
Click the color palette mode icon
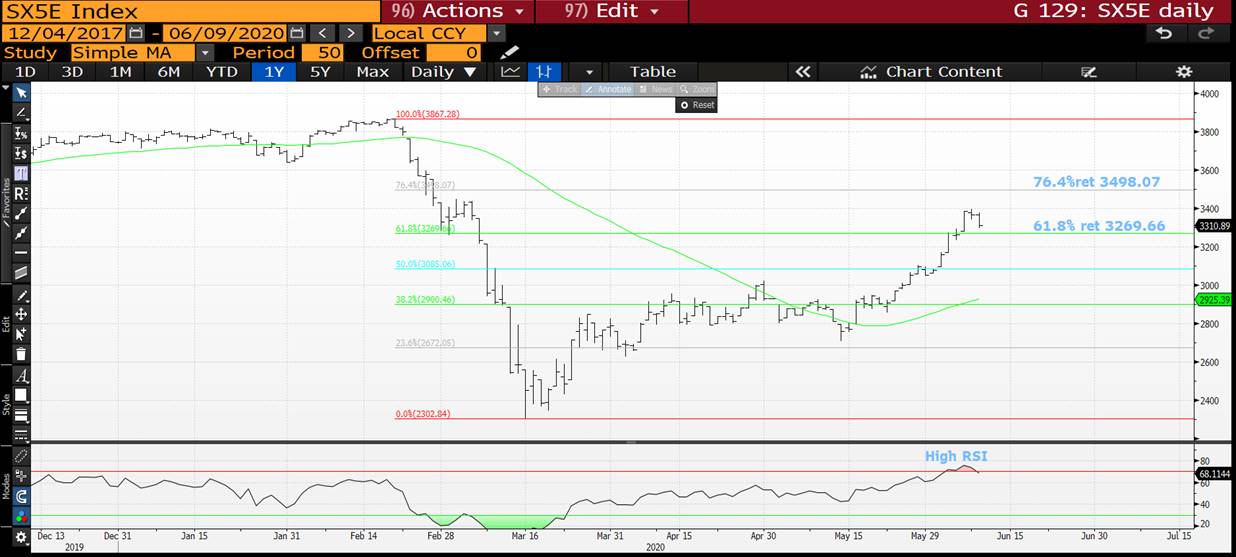pyautogui.click(x=21, y=516)
